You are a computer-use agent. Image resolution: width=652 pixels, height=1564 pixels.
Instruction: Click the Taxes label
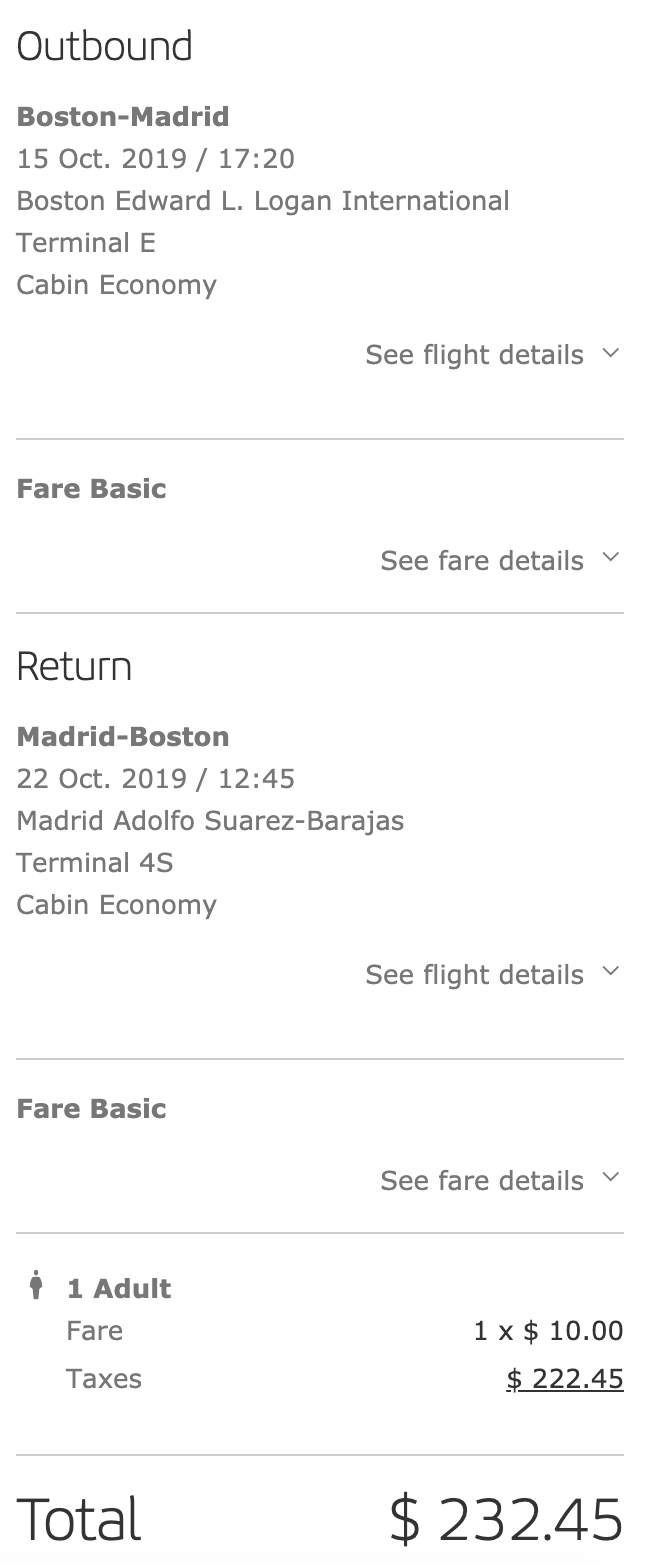tap(104, 1379)
